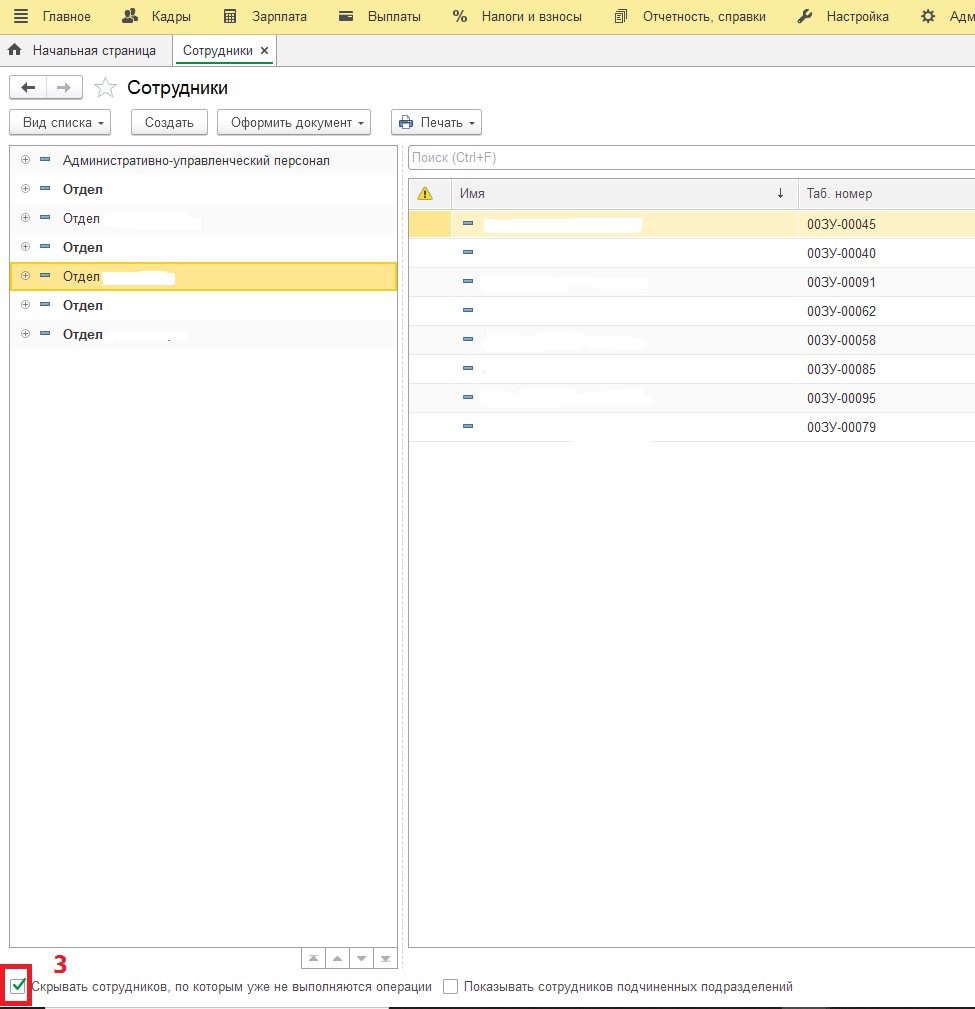975x1009 pixels.
Task: Open the Оформить документ dropdown
Action: coord(293,122)
